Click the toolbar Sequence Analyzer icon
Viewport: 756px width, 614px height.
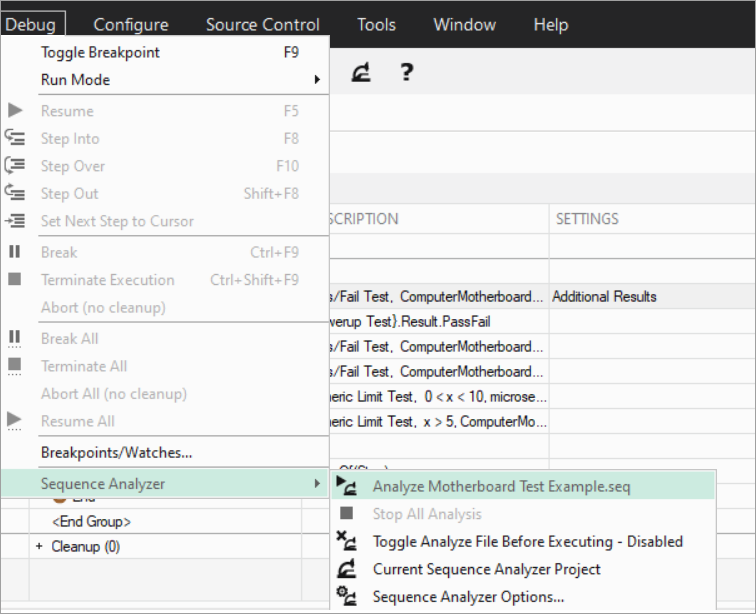click(361, 72)
